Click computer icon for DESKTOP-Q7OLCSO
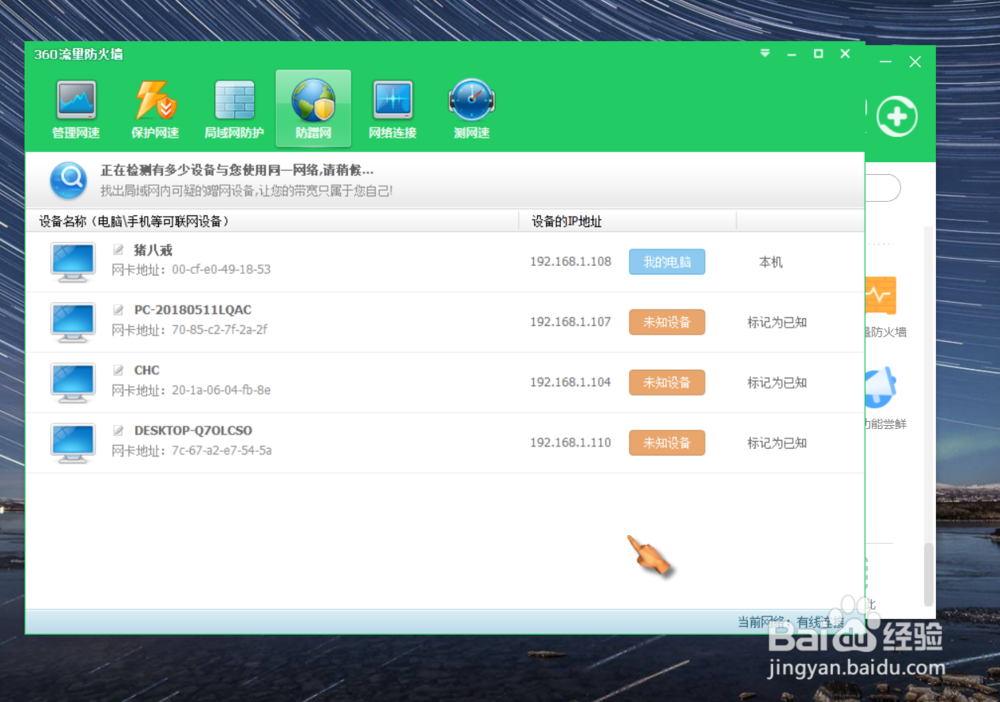This screenshot has height=702, width=1000. pos(73,442)
